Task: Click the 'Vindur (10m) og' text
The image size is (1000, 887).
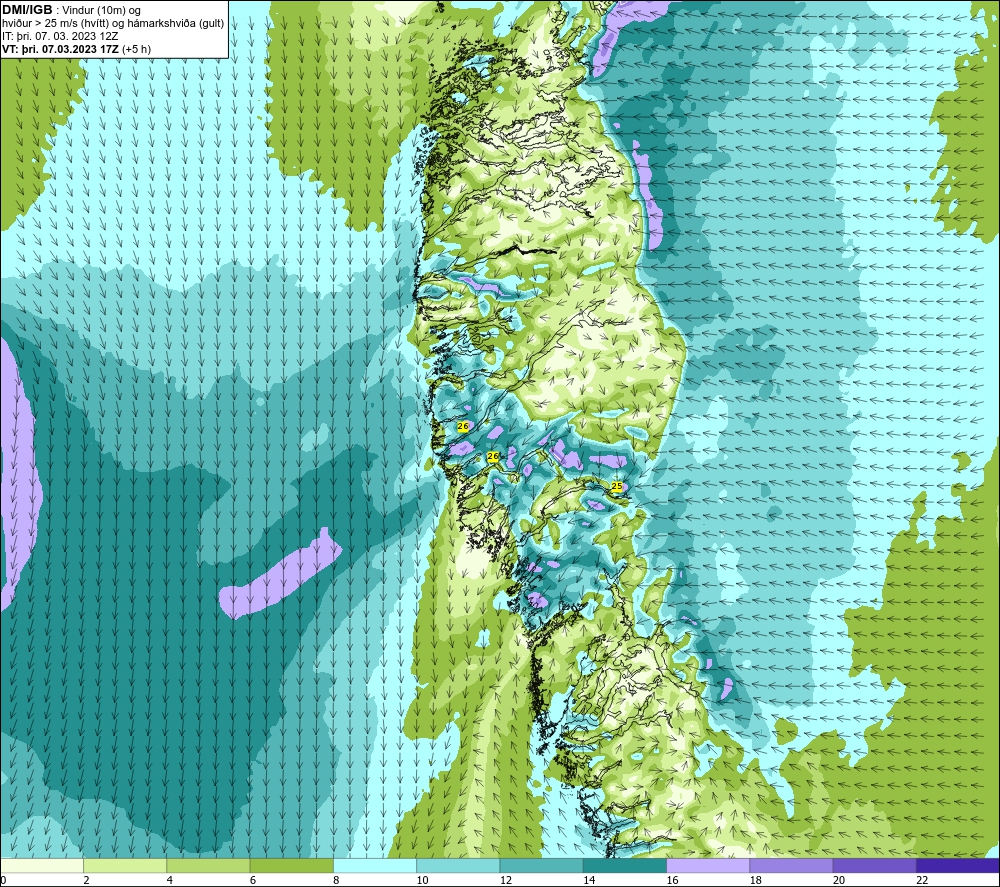Action: [x=103, y=11]
